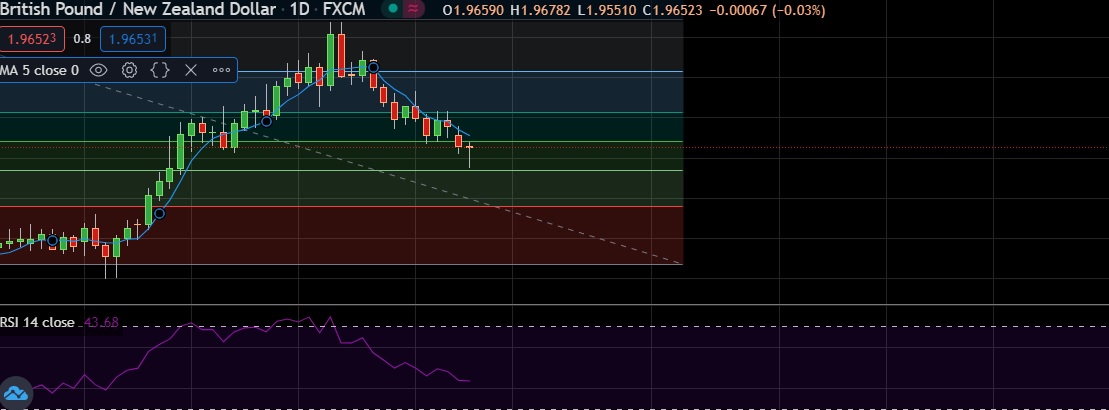Open the TradingView cloud logo icon
Viewport: 1109px width, 410px height.
click(16, 393)
